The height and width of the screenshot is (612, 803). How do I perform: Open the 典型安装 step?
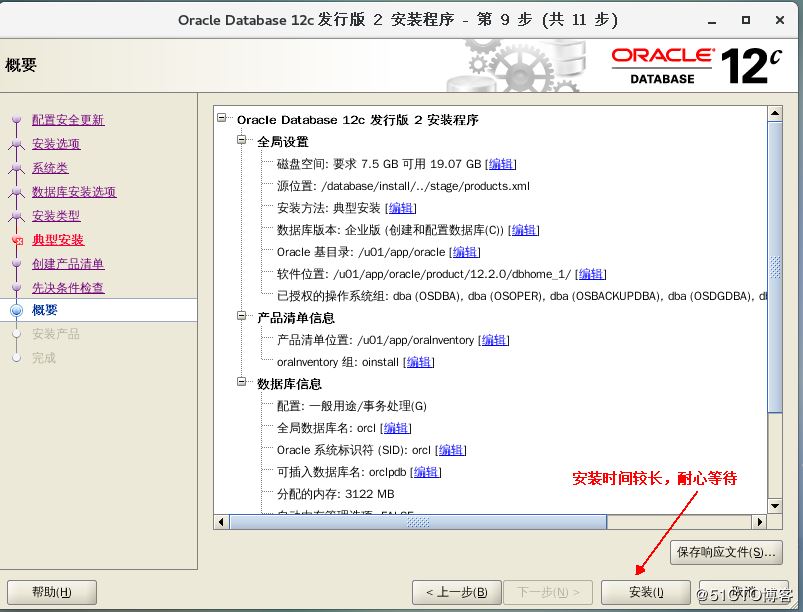[x=58, y=240]
